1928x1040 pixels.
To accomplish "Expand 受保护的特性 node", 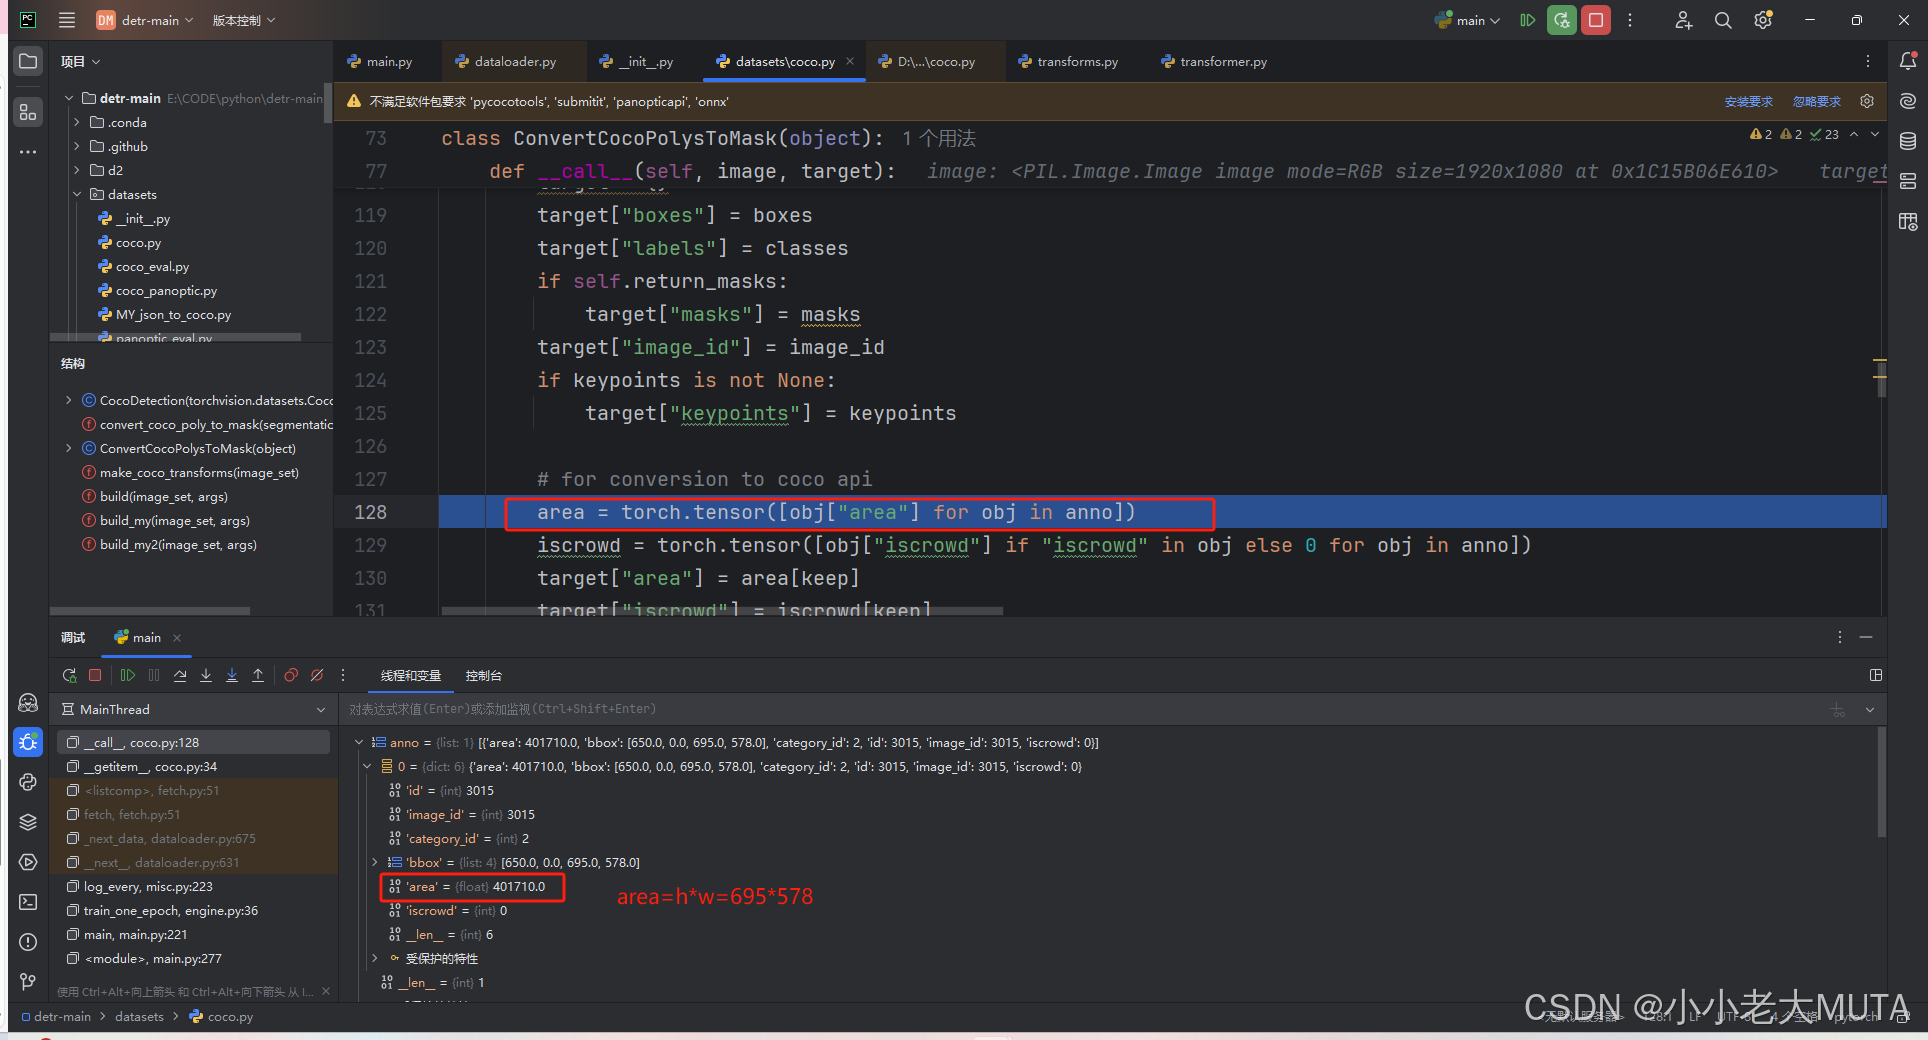I will [375, 958].
